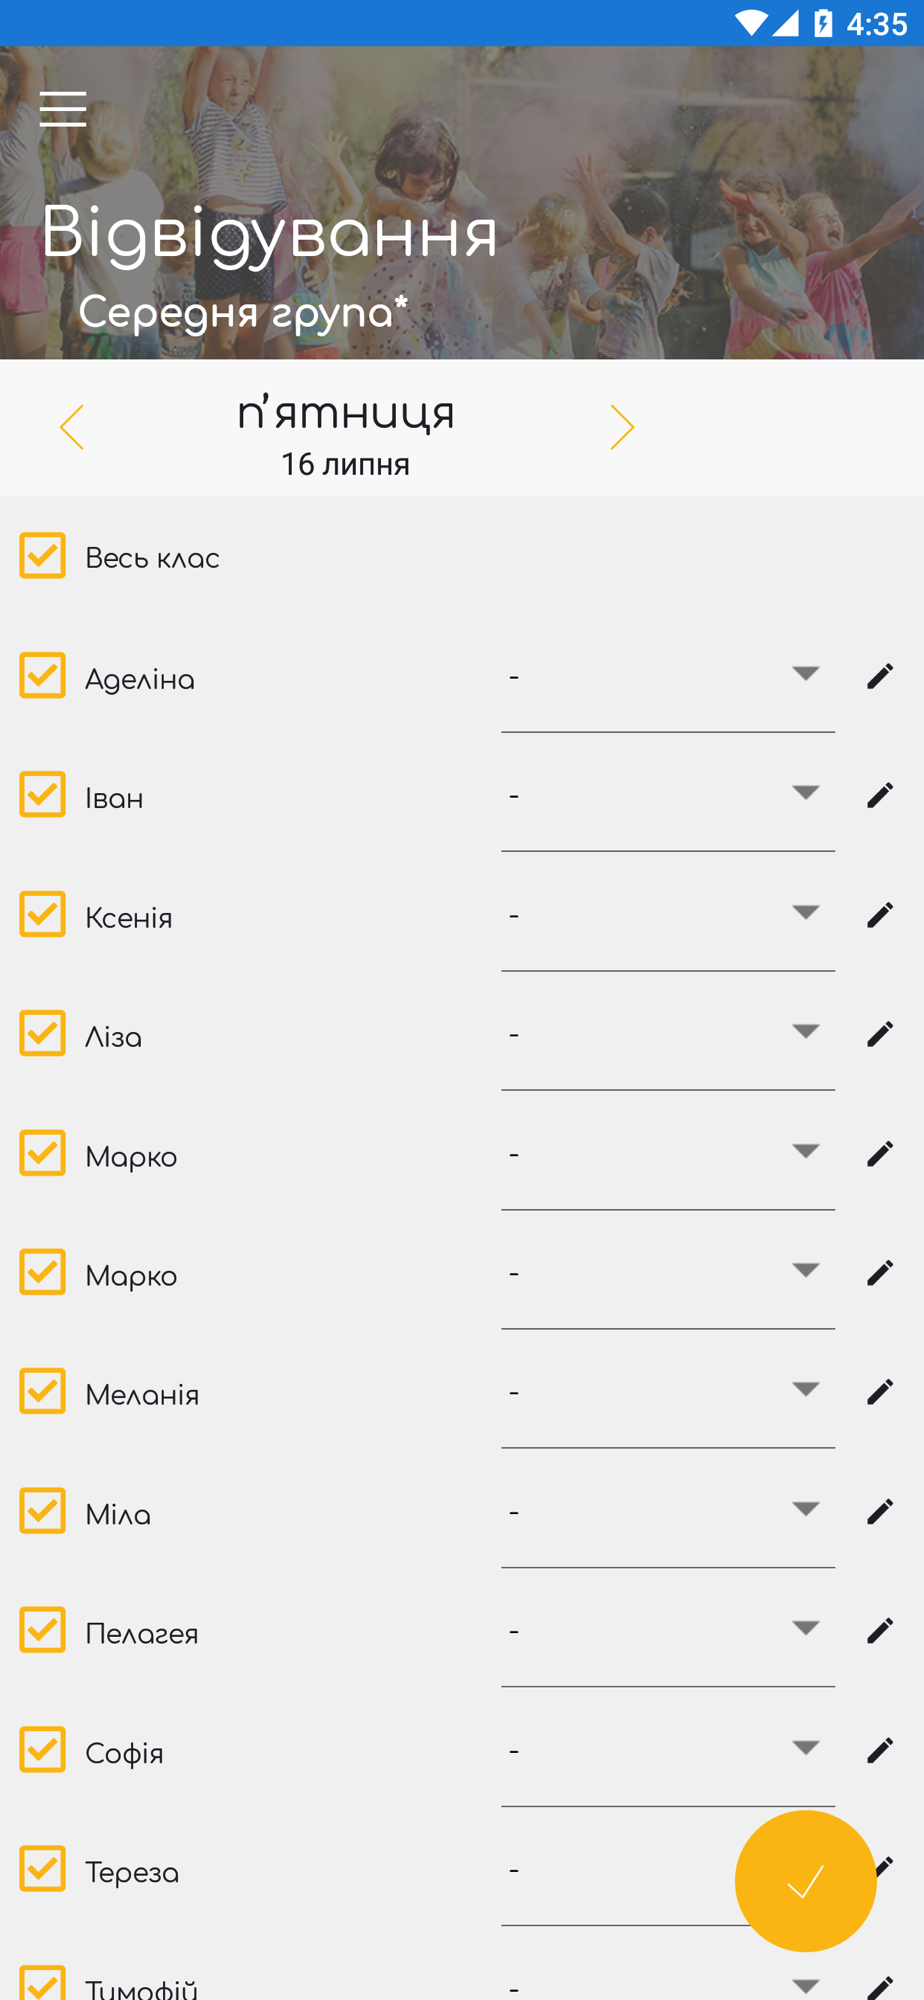Click the edit pencil beside Міла
Image resolution: width=924 pixels, height=2000 pixels.
click(x=880, y=1510)
